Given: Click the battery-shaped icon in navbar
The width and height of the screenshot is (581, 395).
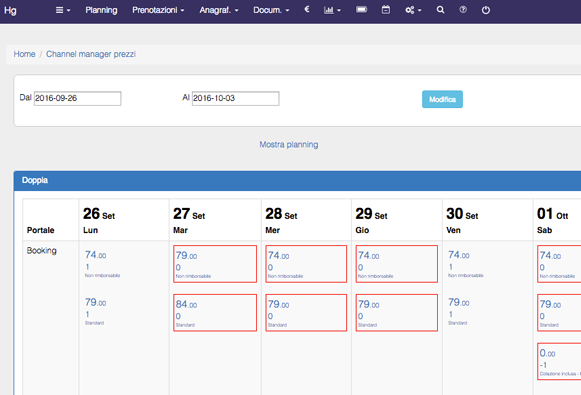Looking at the screenshot, I should pos(361,10).
